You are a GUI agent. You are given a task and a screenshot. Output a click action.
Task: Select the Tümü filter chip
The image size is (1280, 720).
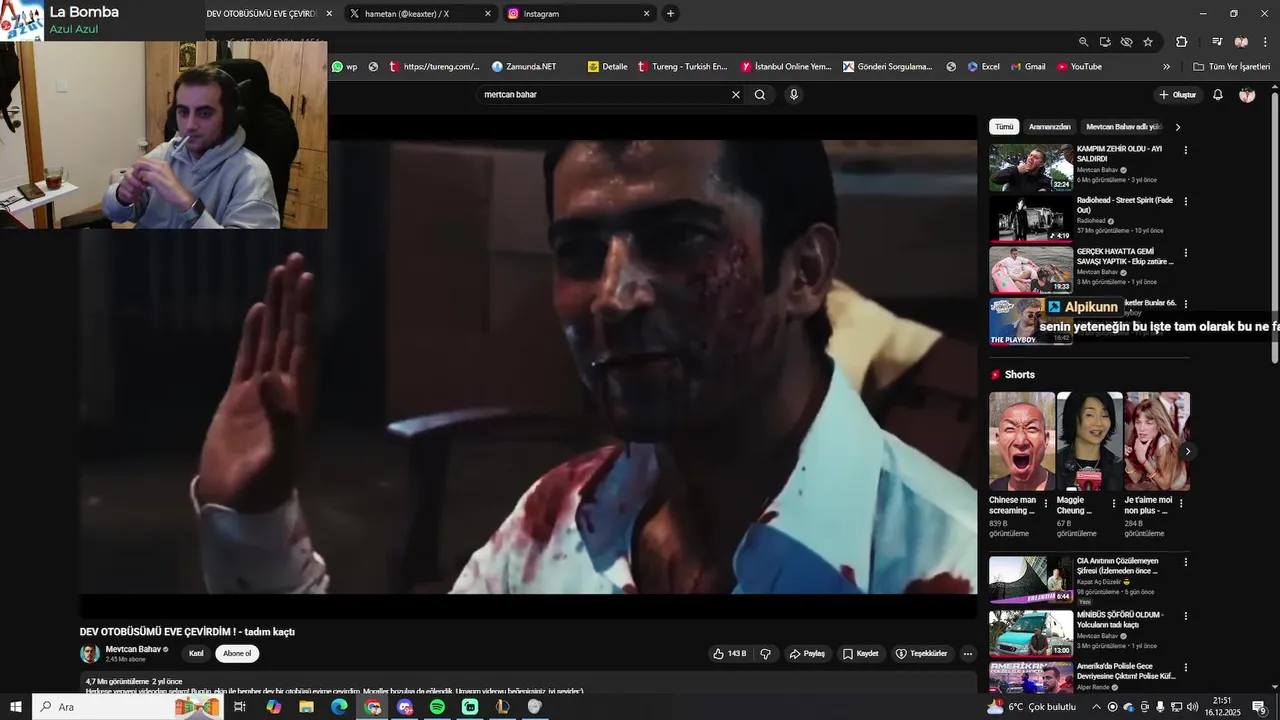pos(1004,127)
